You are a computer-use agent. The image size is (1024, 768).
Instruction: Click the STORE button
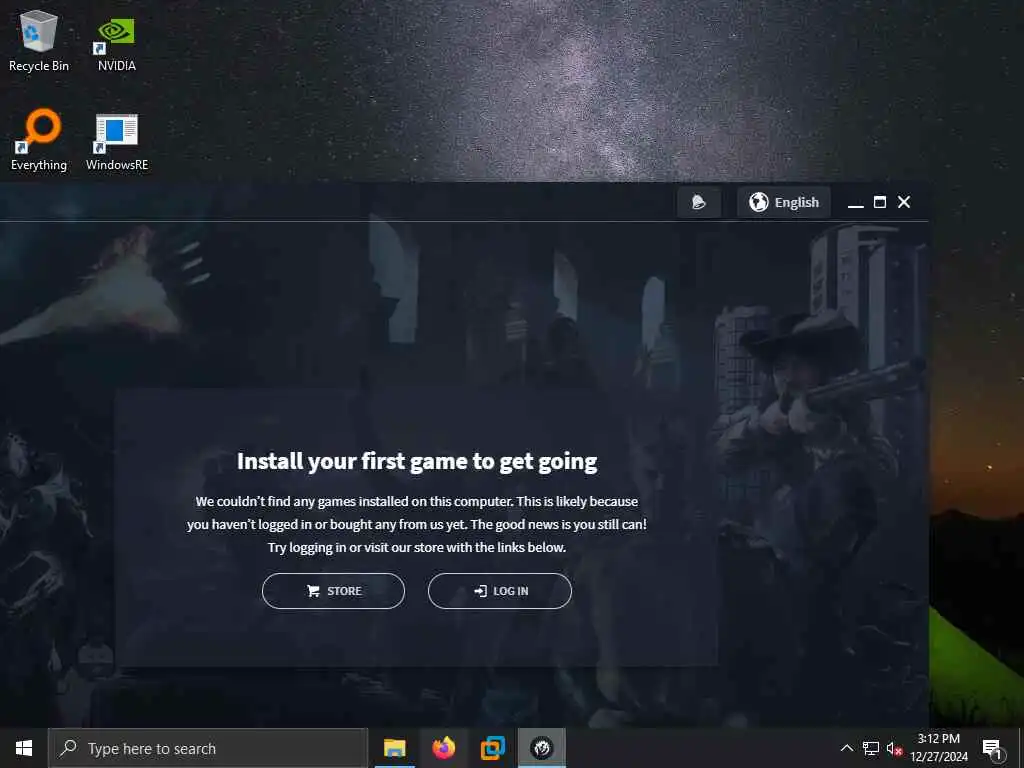click(333, 591)
